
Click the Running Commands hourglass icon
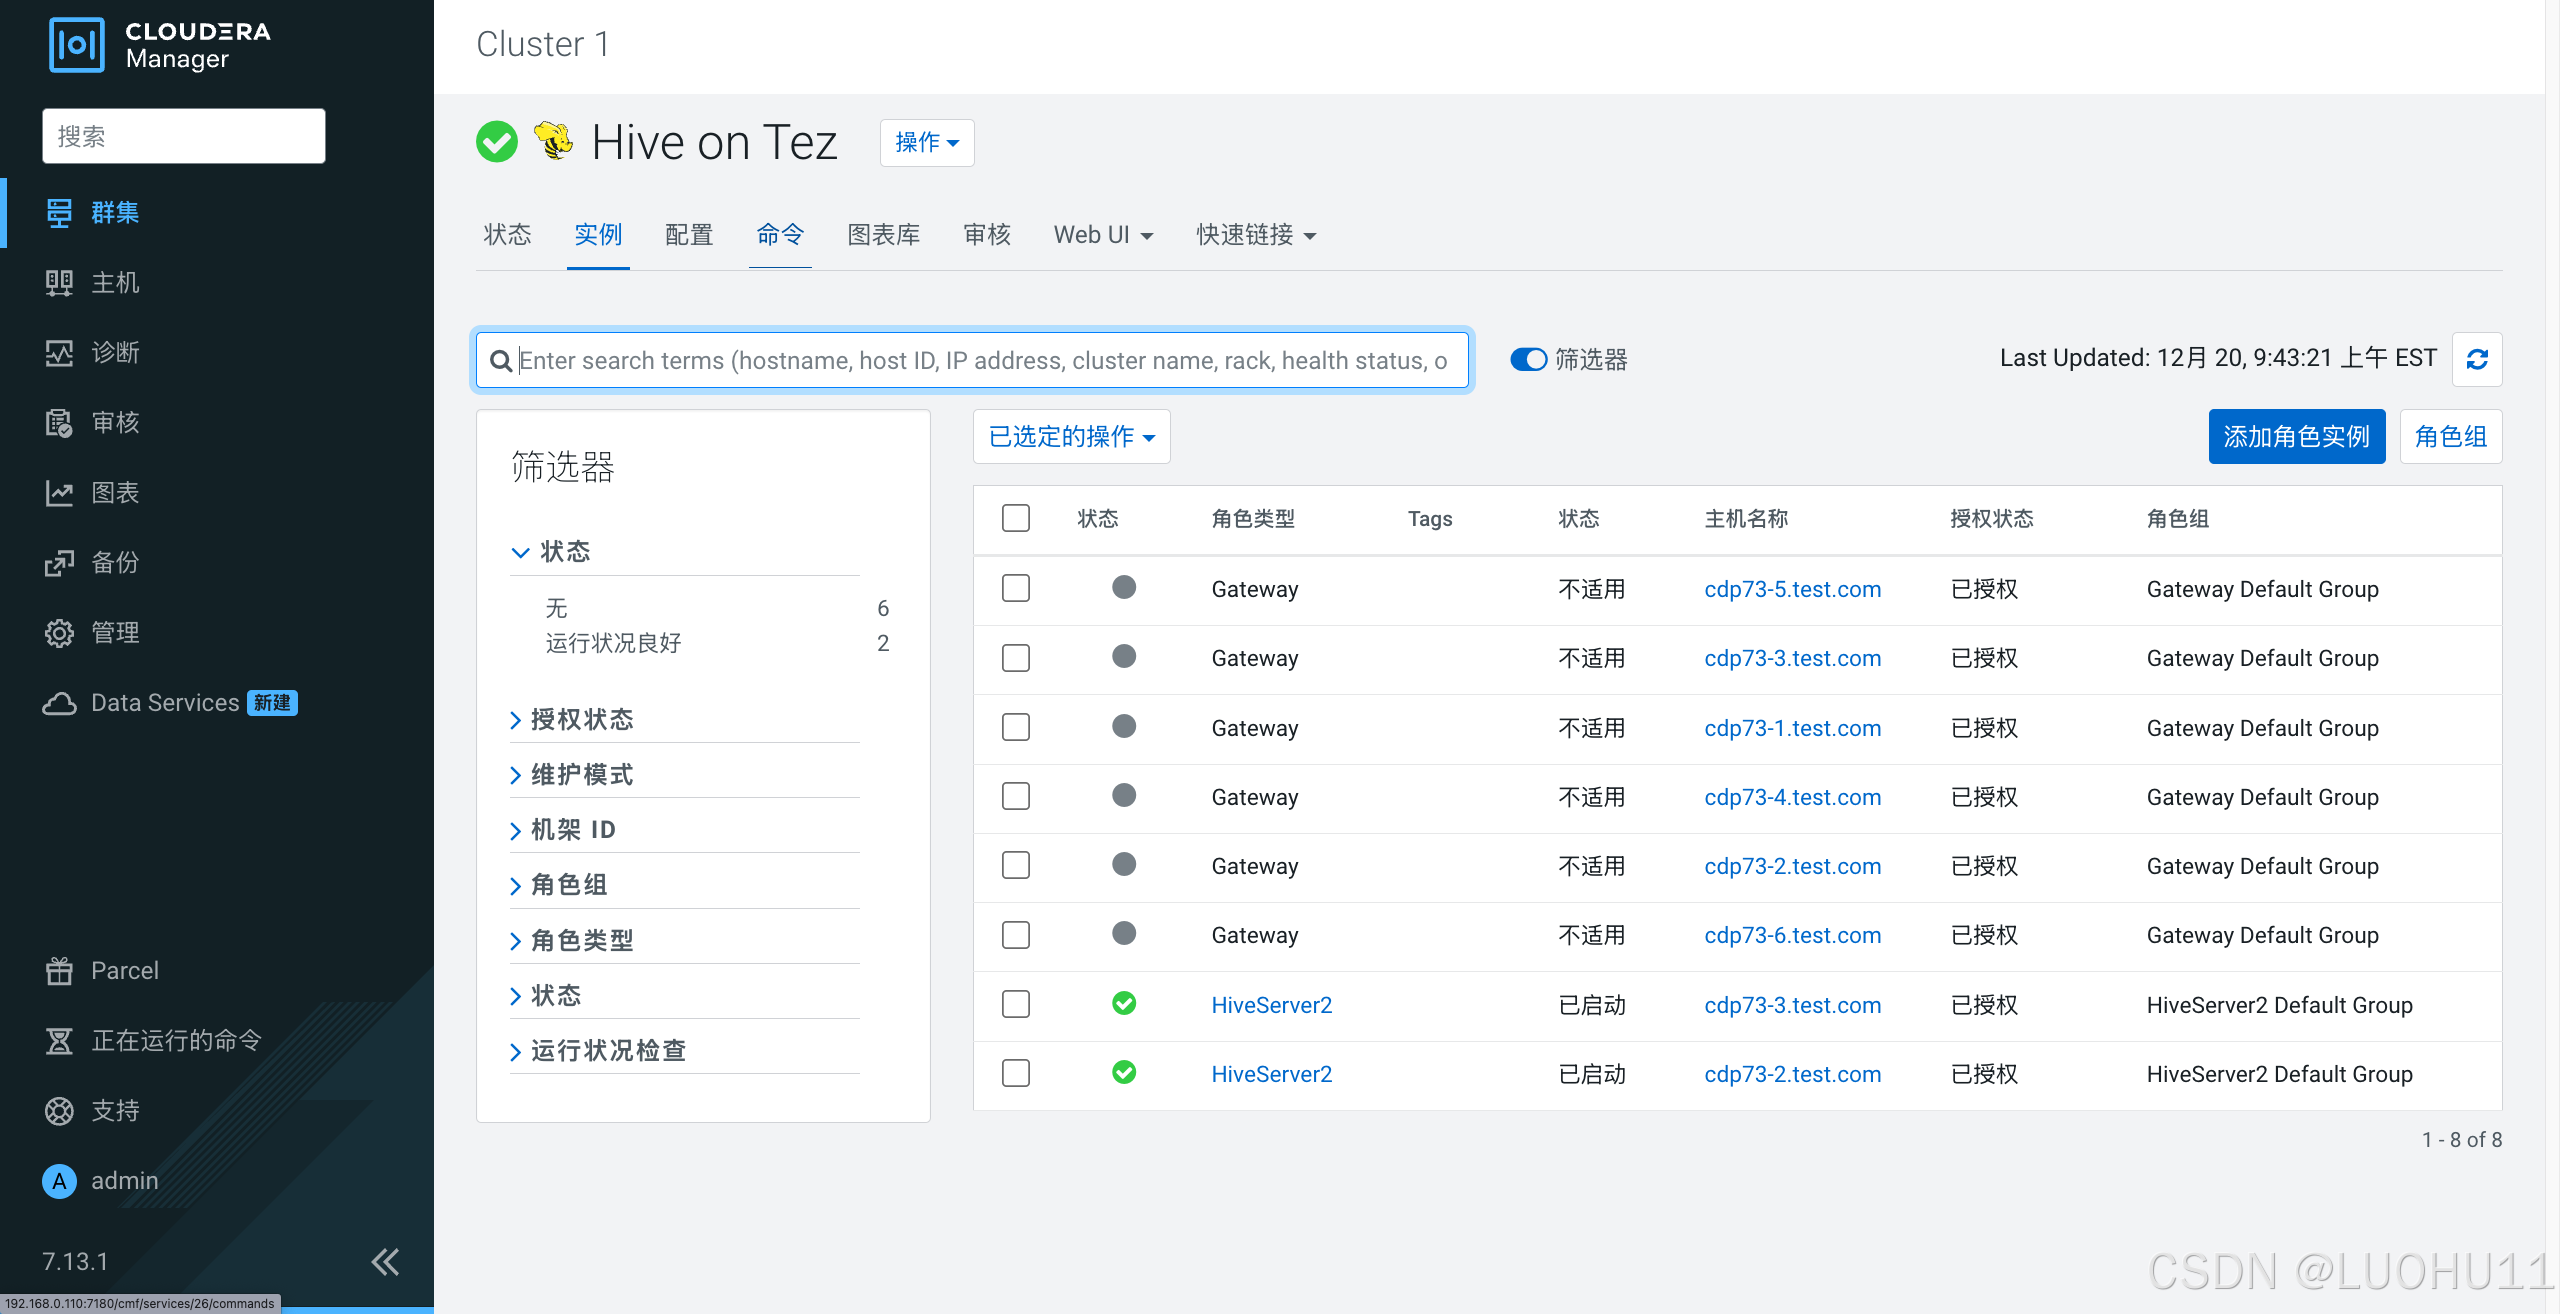pyautogui.click(x=59, y=1041)
